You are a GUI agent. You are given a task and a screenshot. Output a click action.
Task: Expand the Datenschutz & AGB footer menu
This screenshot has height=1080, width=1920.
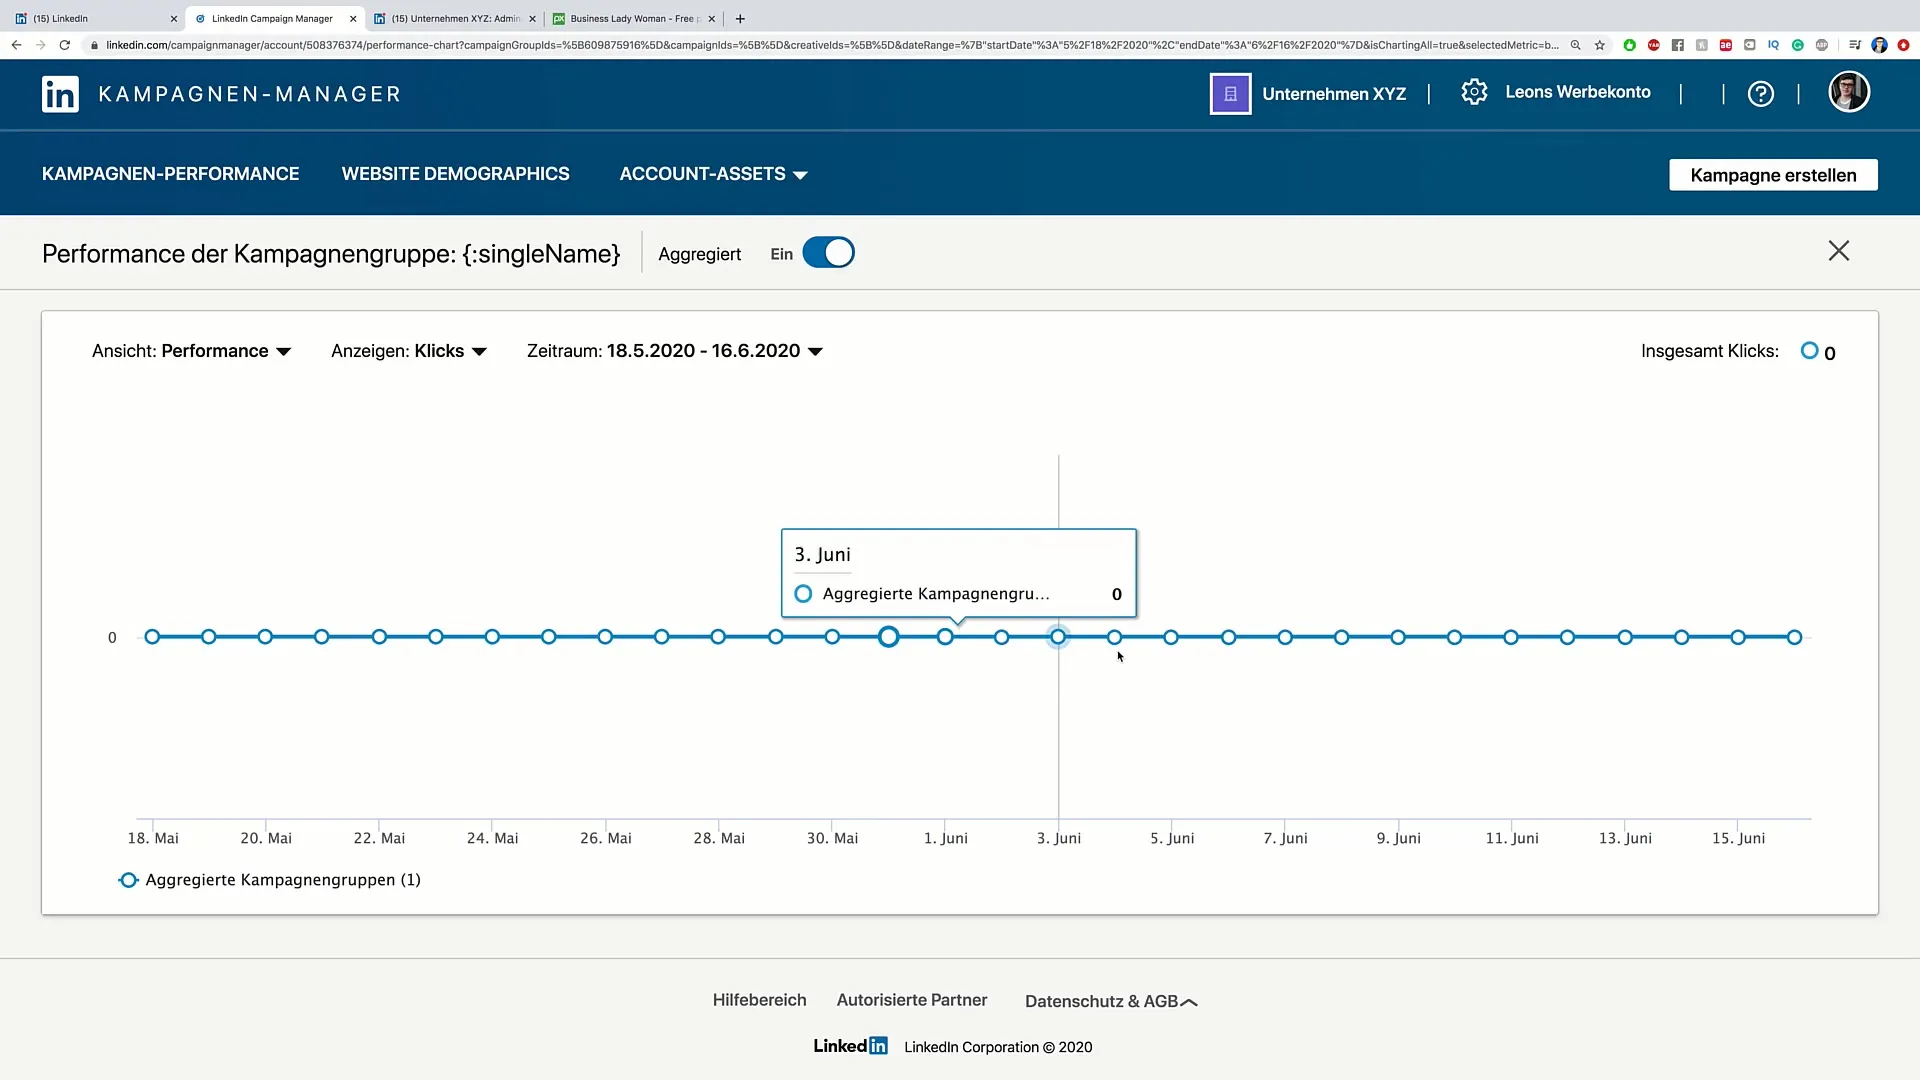coord(1111,1001)
